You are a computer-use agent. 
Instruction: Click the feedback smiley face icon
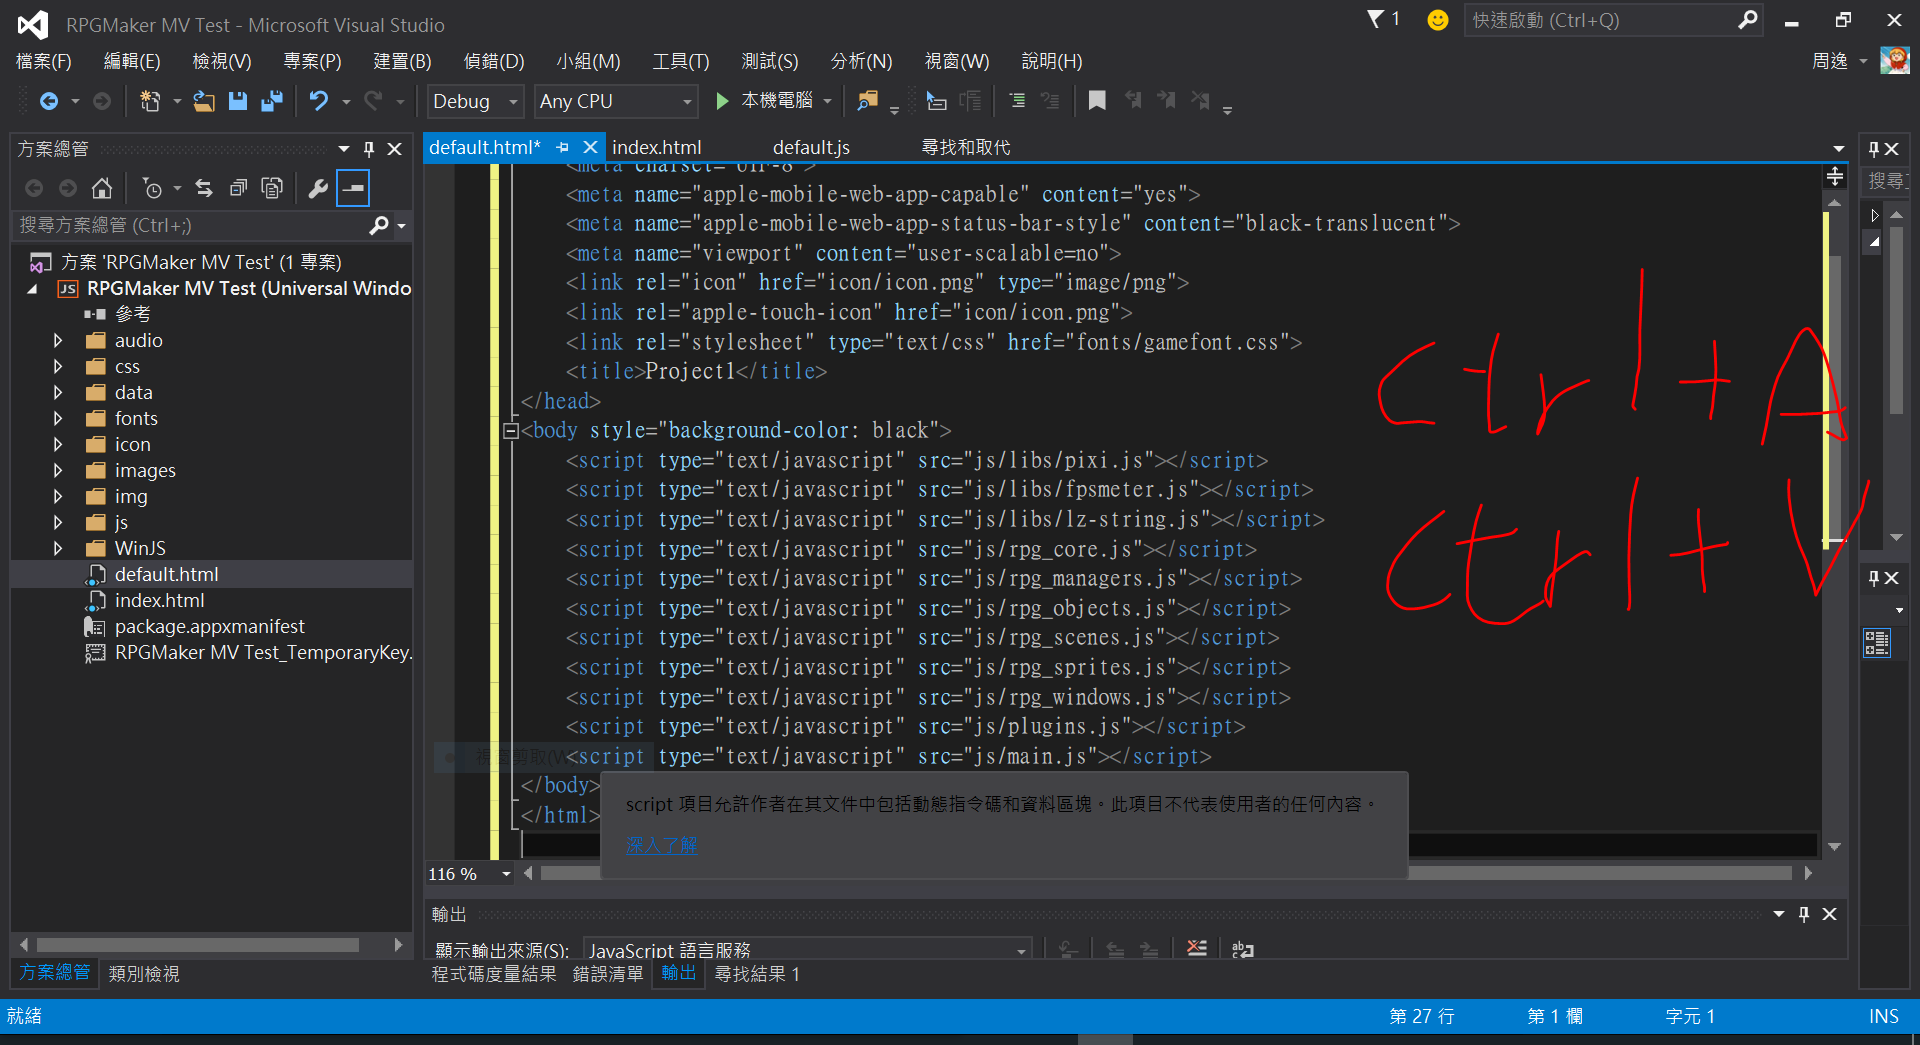coord(1438,20)
